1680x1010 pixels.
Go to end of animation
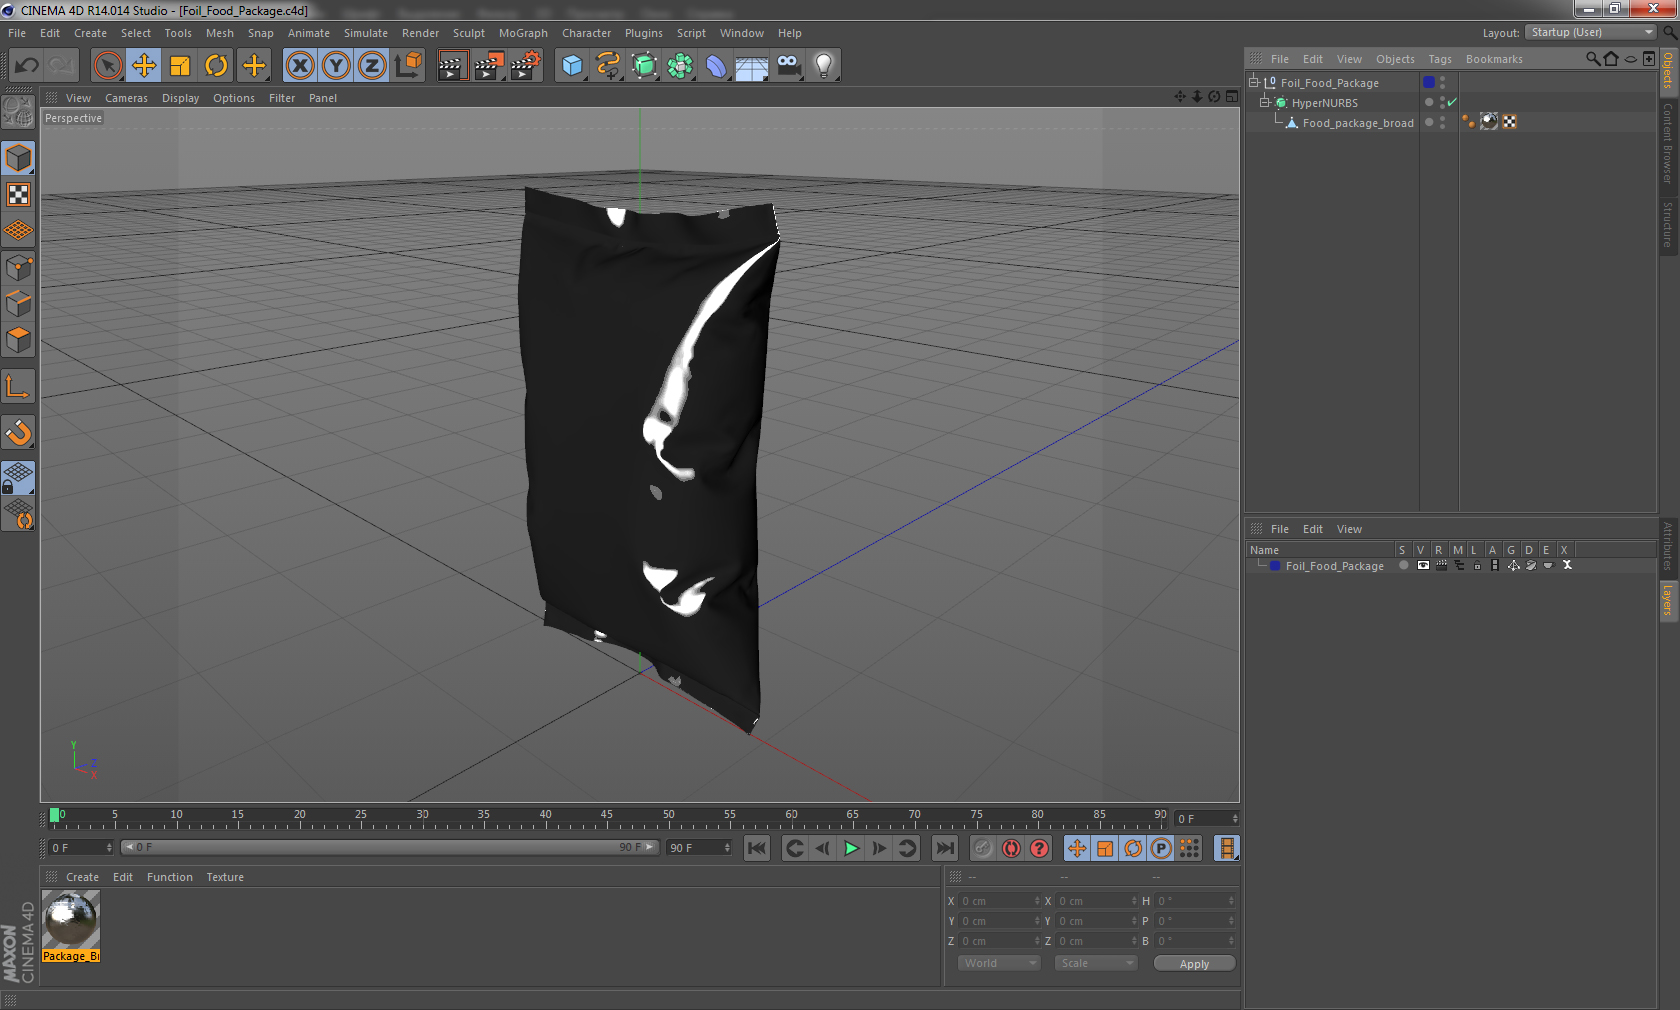click(x=944, y=848)
